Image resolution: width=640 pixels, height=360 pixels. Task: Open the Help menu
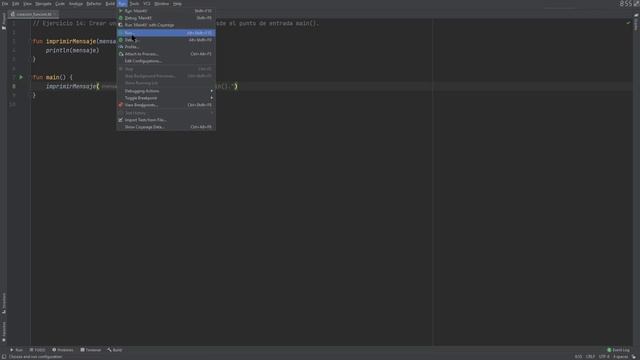pos(177,4)
